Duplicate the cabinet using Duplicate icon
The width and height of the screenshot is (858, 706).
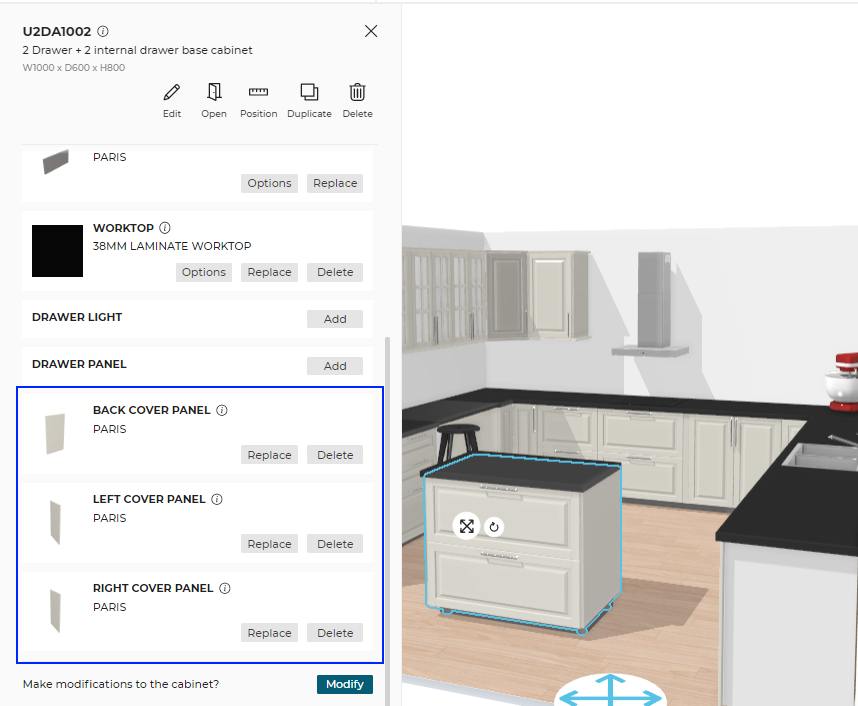309,93
